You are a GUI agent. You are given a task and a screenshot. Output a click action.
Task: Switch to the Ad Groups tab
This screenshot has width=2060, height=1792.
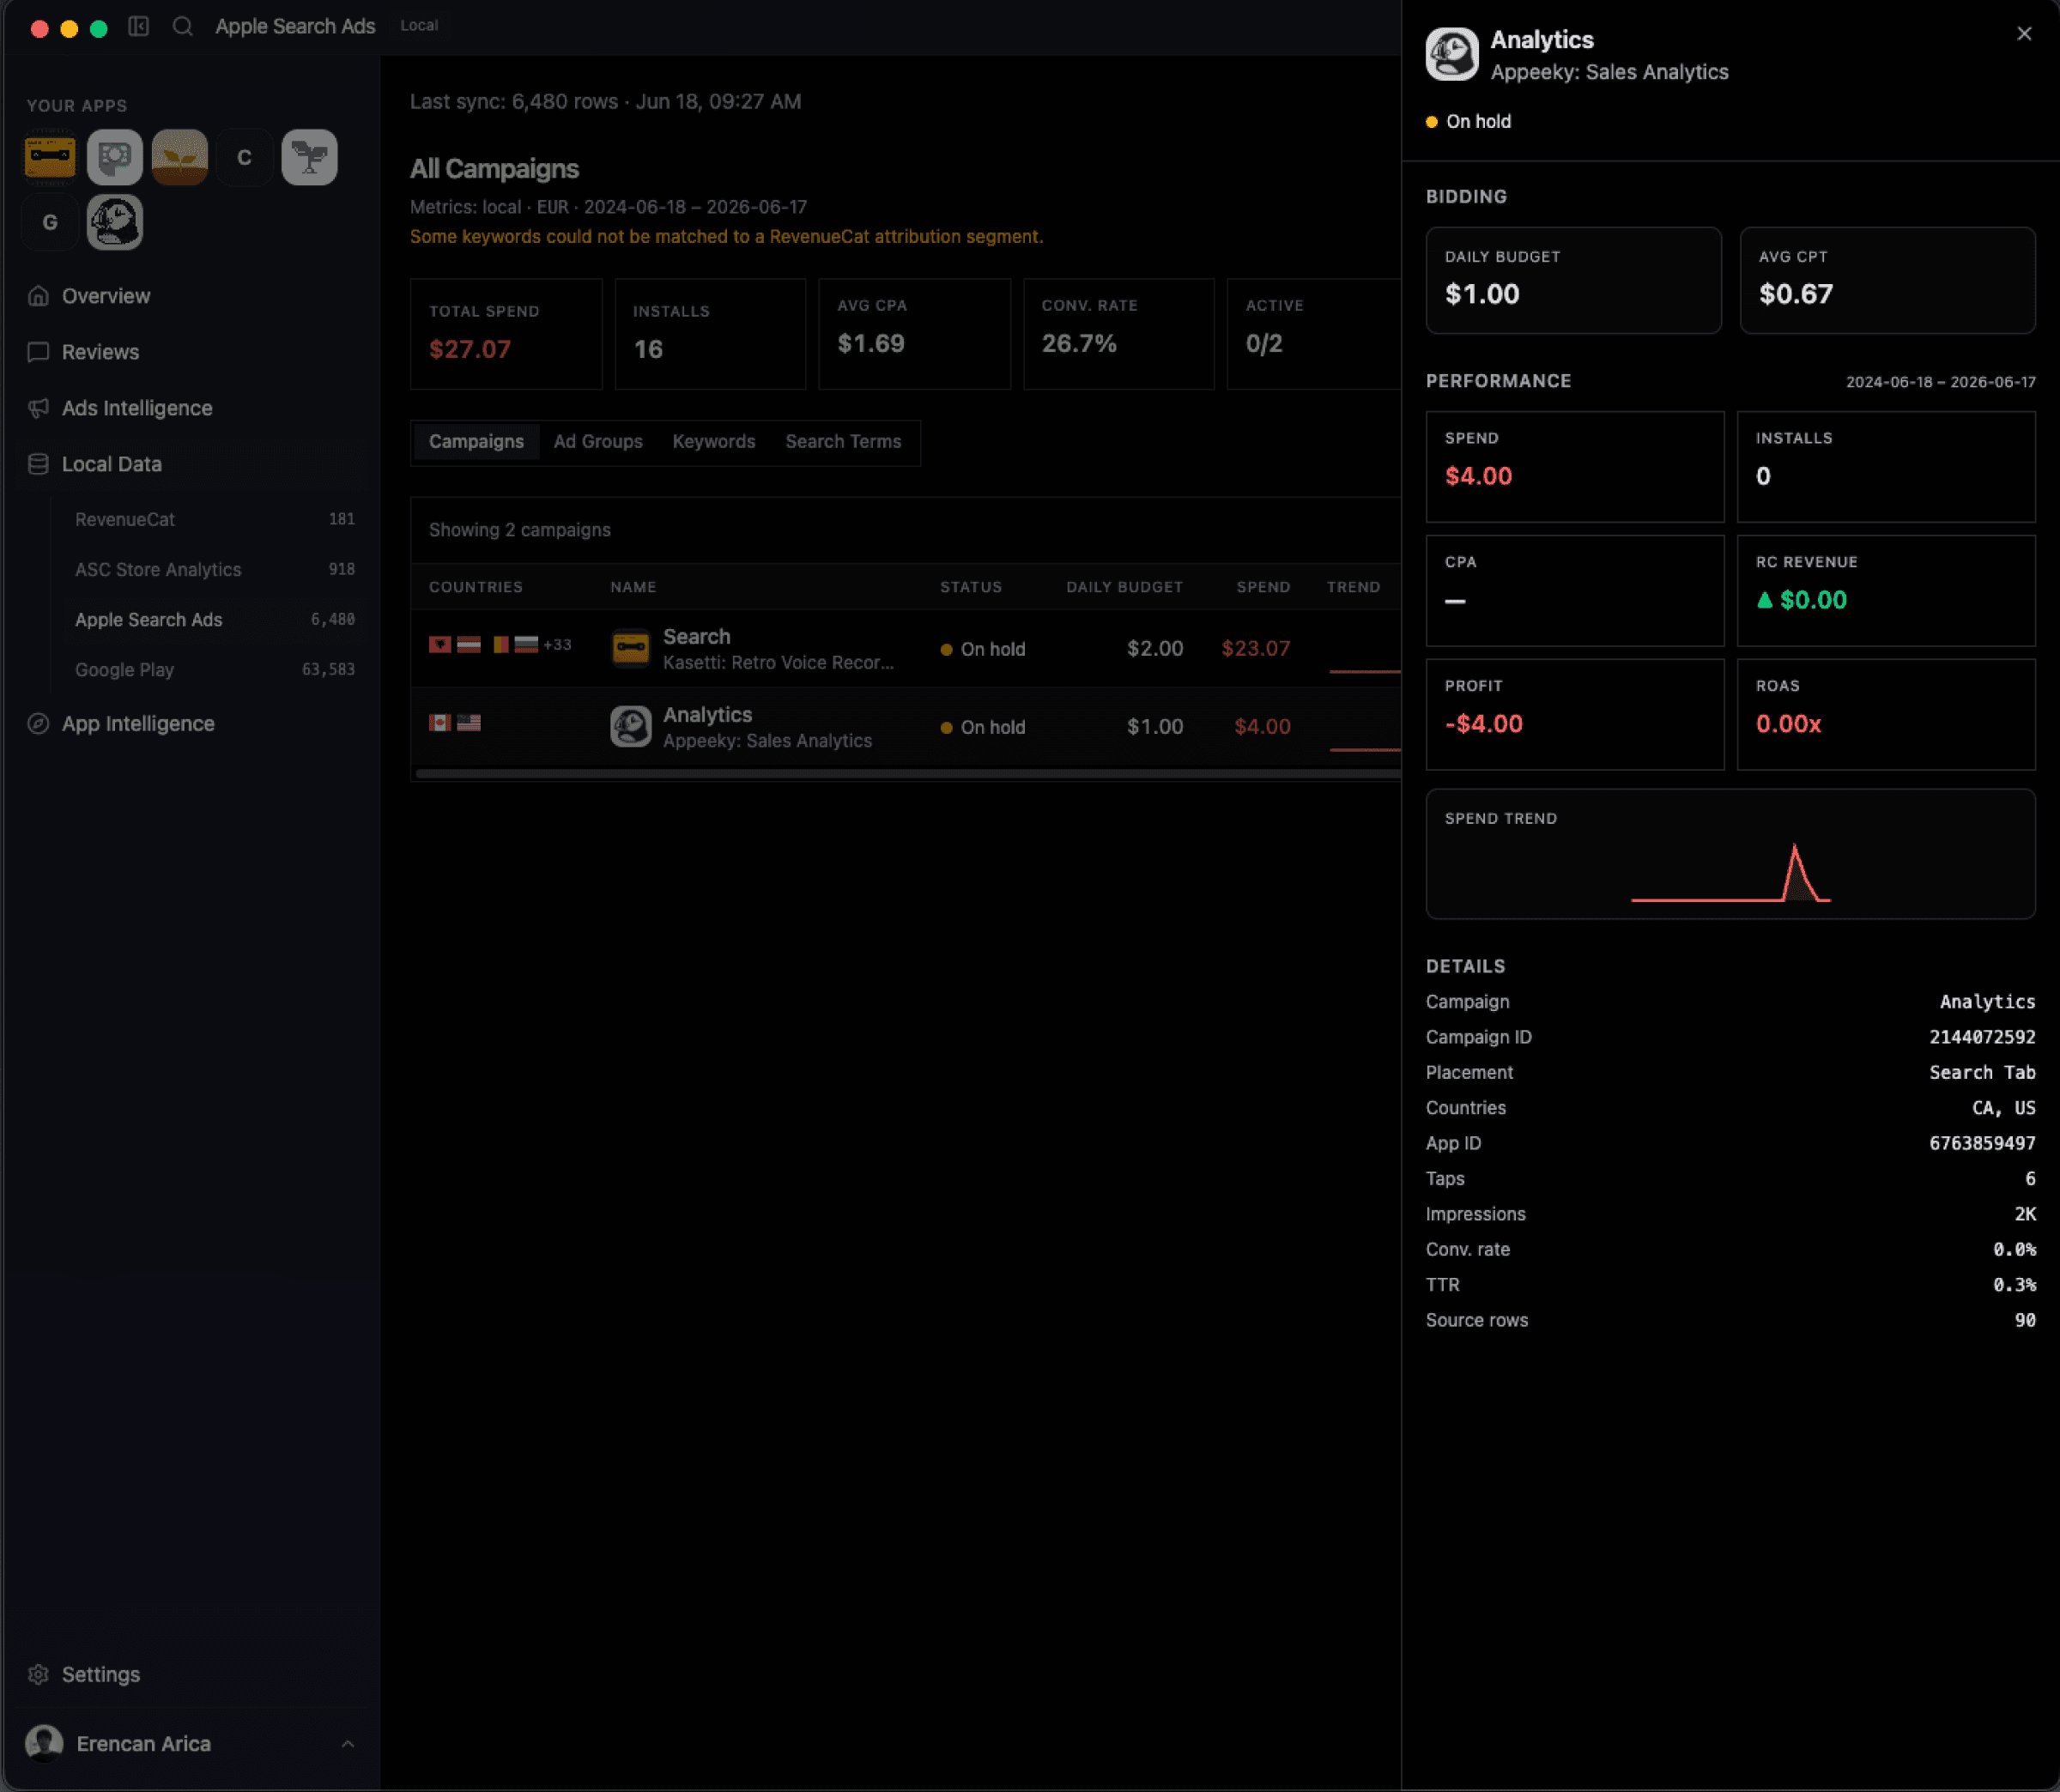[x=598, y=441]
